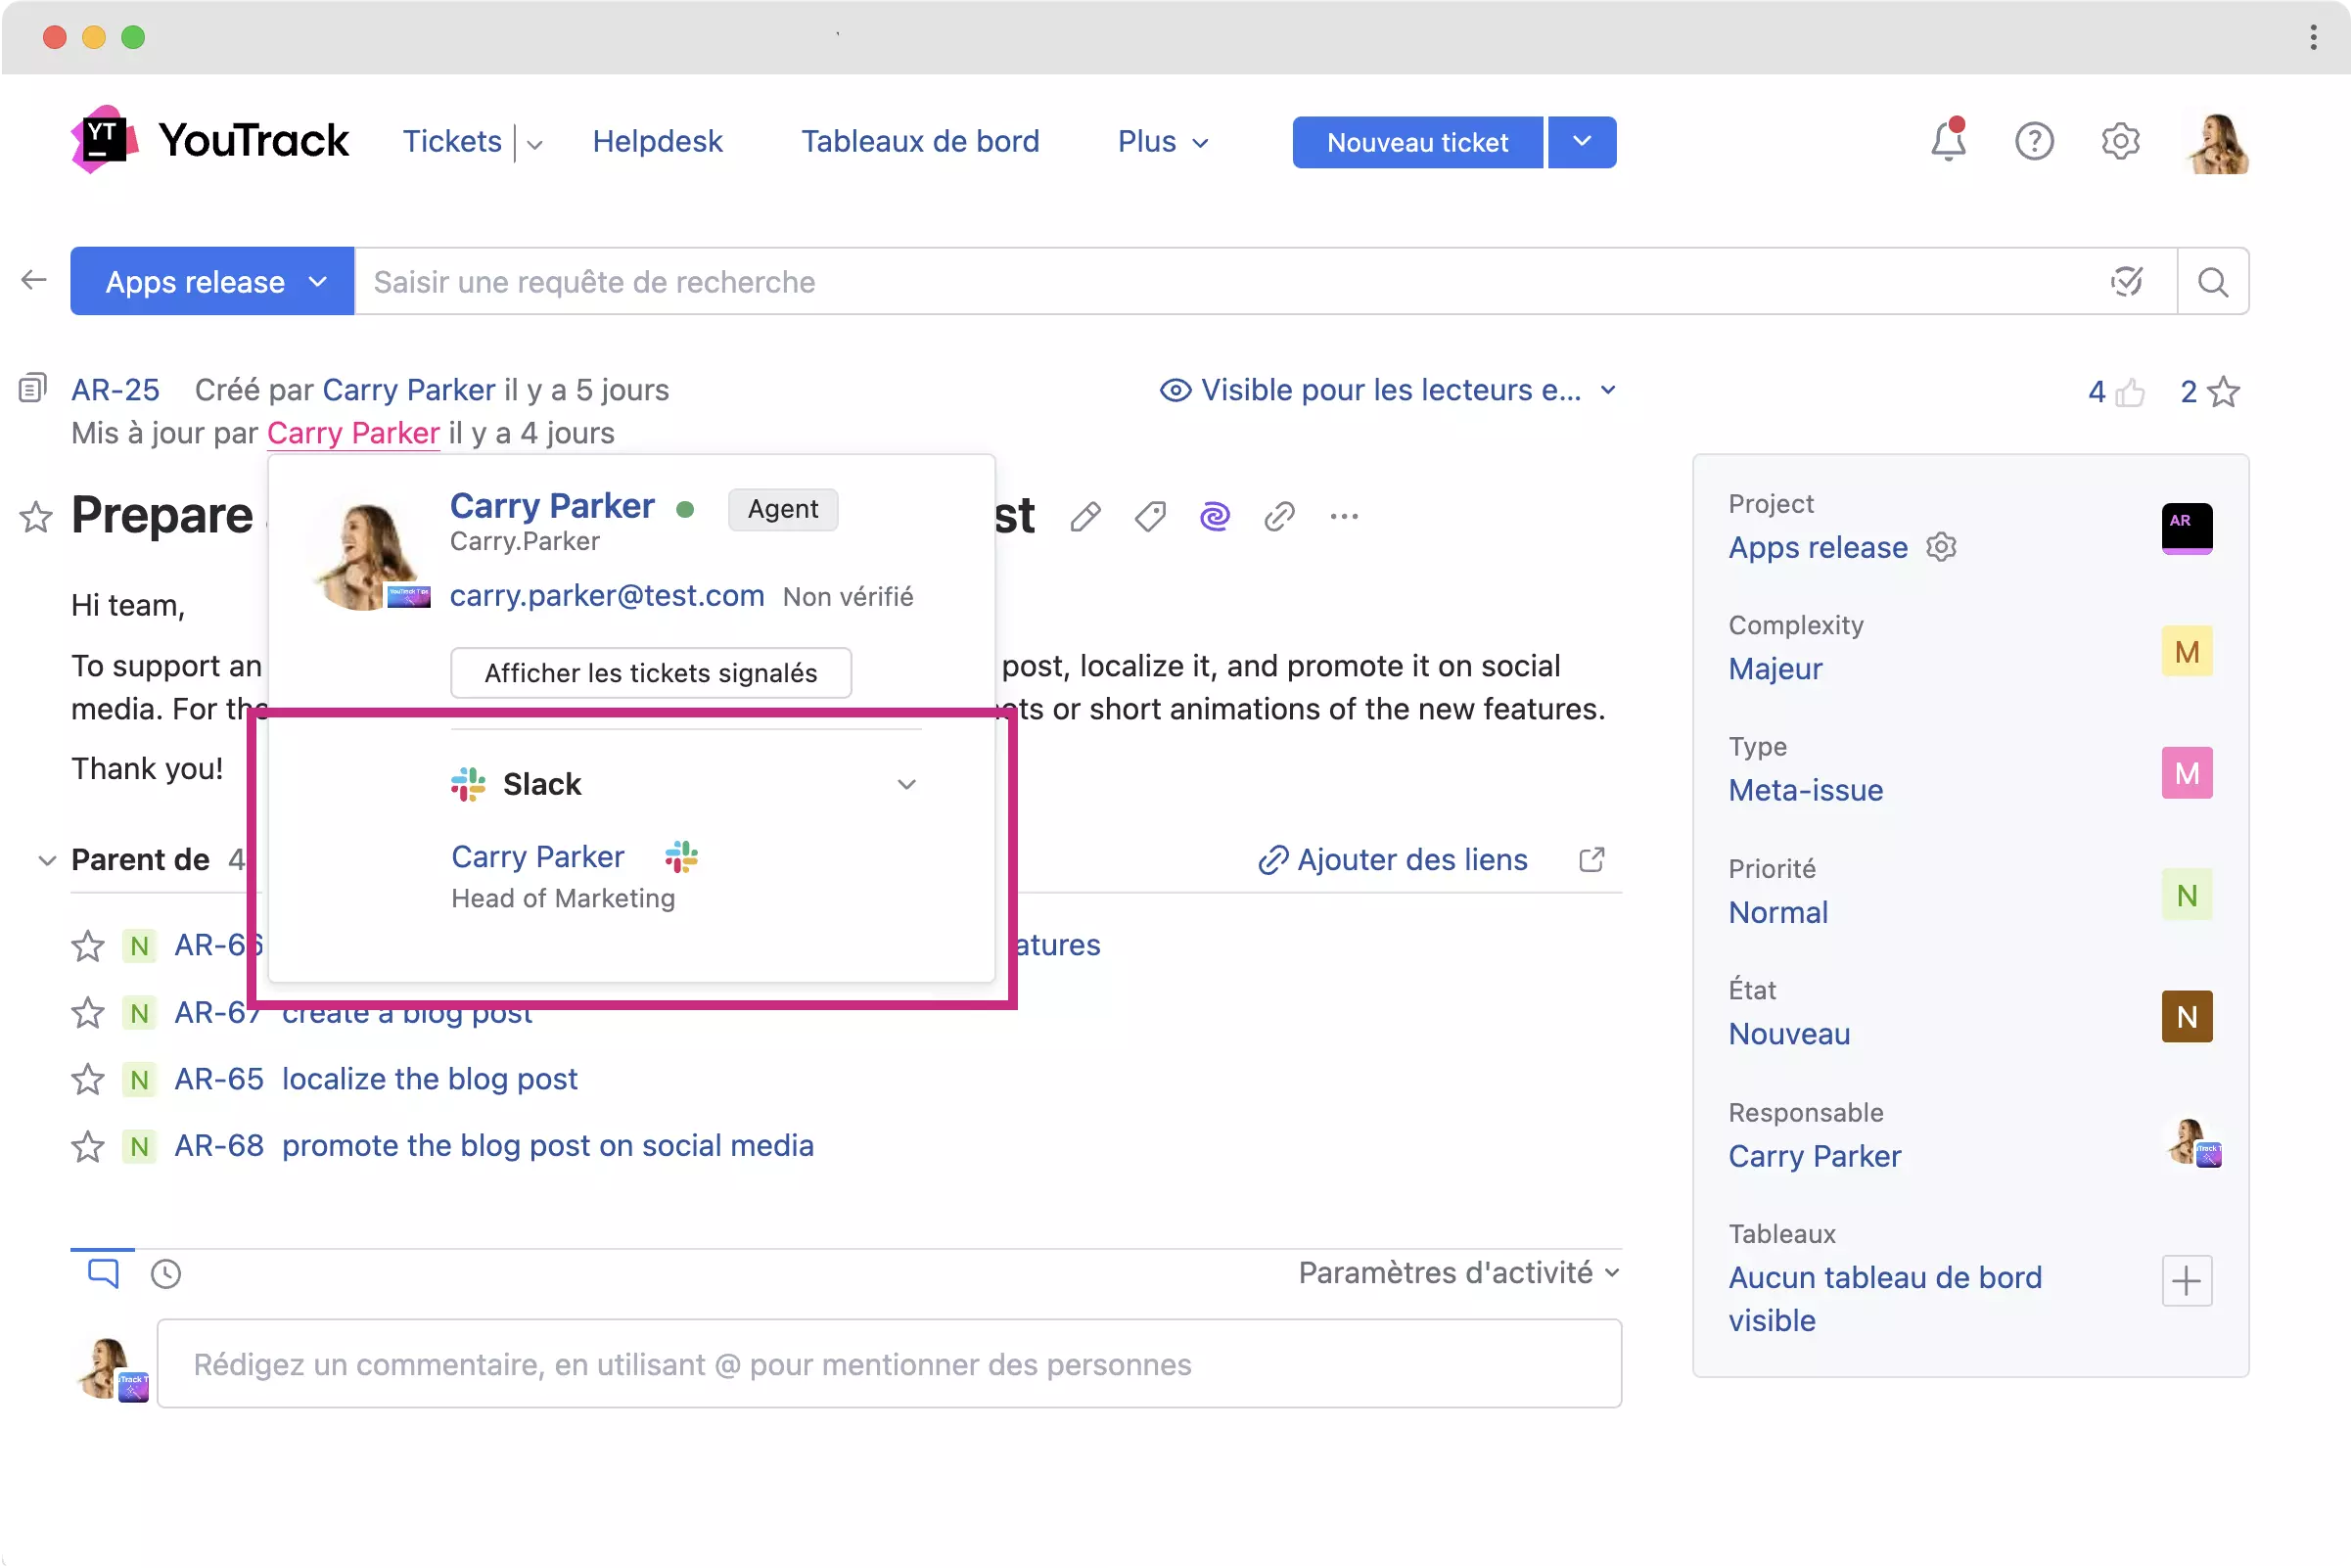2351x1568 pixels.
Task: Open the notifications bell
Action: pos(1947,142)
